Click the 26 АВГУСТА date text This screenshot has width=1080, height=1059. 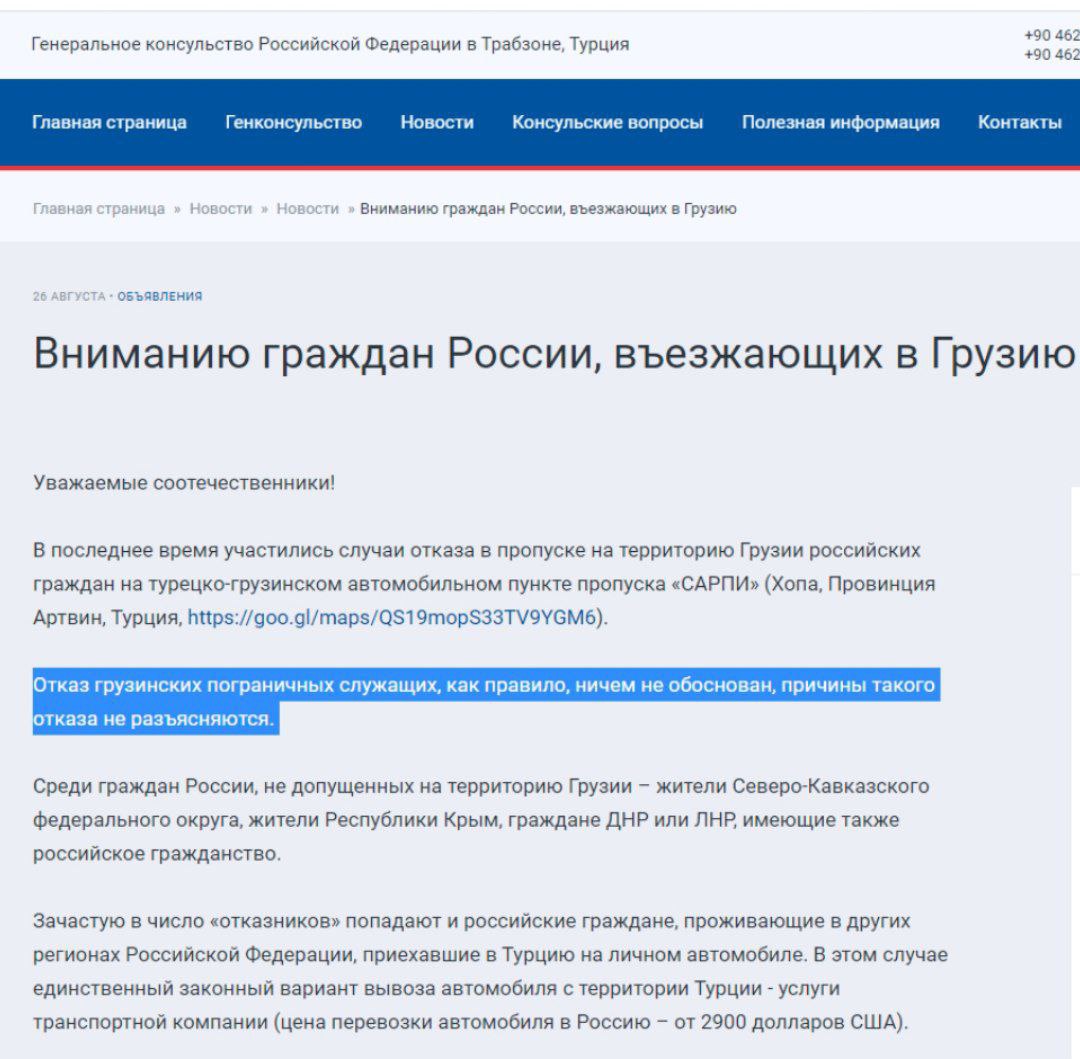[x=69, y=296]
